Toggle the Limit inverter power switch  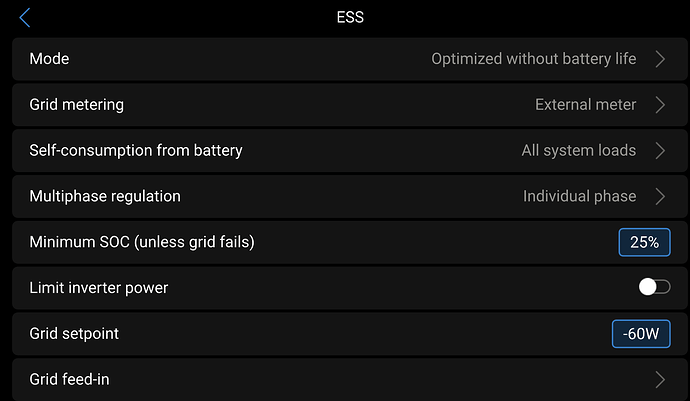pos(653,288)
